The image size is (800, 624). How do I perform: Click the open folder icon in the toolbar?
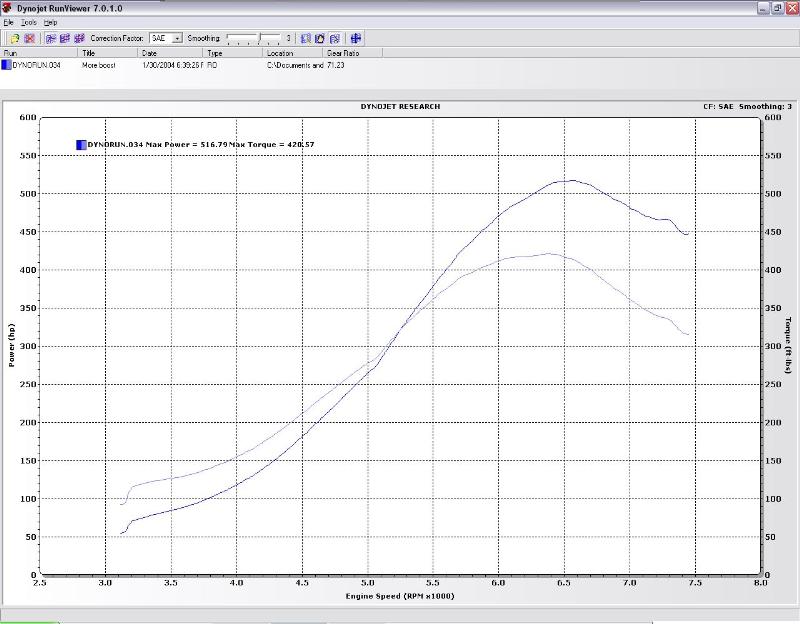15,38
